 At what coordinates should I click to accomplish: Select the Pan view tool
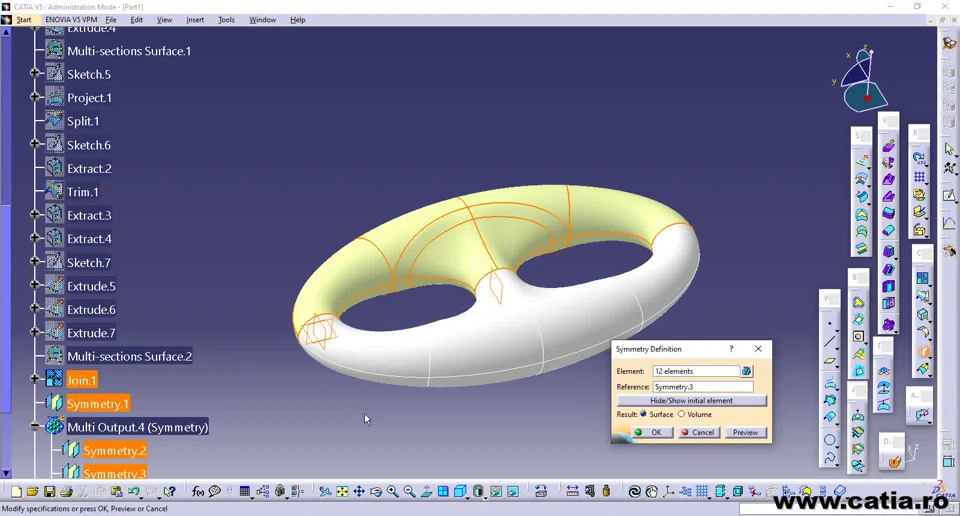pyautogui.click(x=359, y=492)
